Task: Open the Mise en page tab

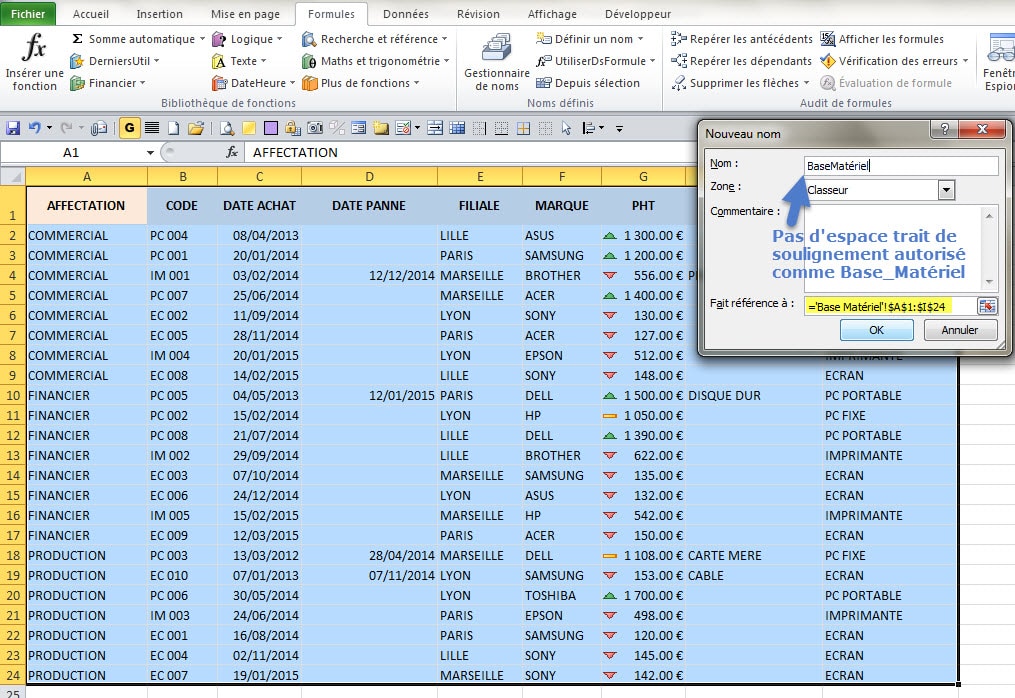Action: [x=245, y=14]
